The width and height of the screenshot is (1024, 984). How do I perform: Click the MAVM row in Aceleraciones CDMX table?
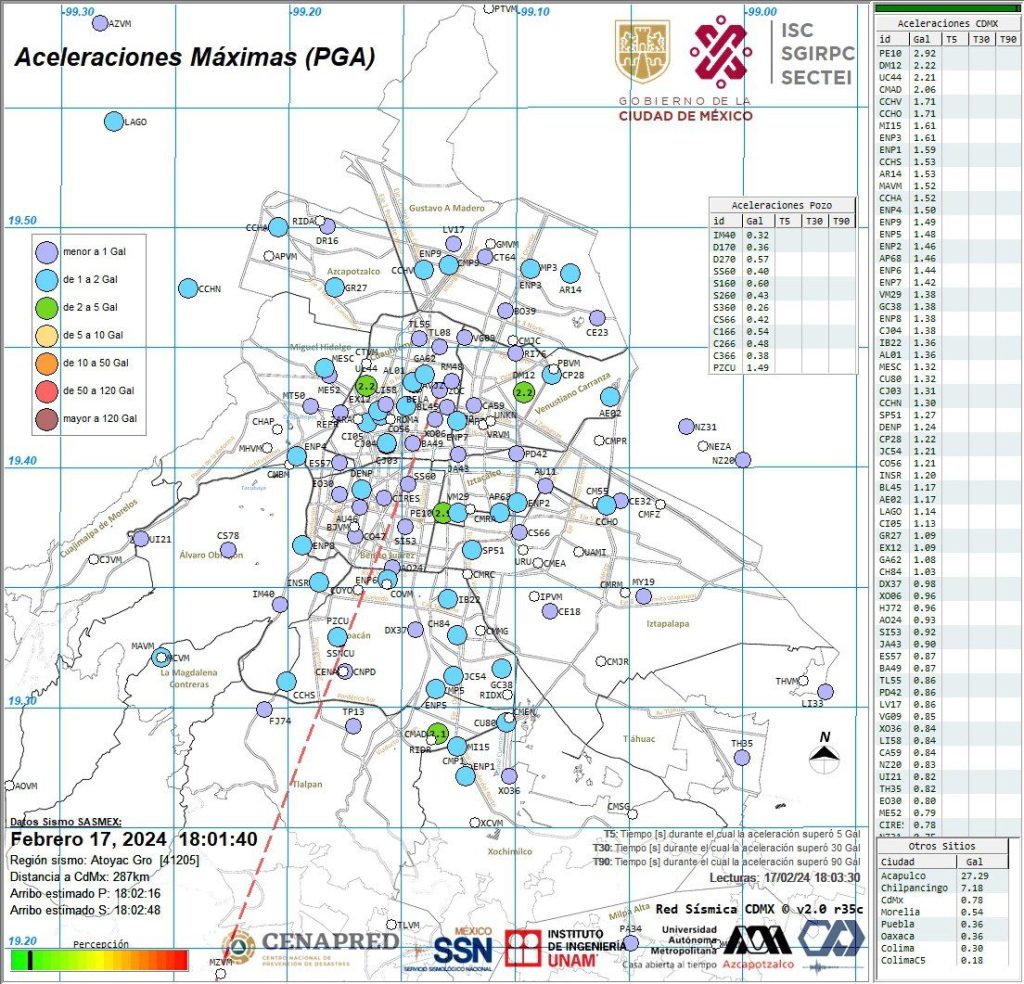[x=946, y=186]
